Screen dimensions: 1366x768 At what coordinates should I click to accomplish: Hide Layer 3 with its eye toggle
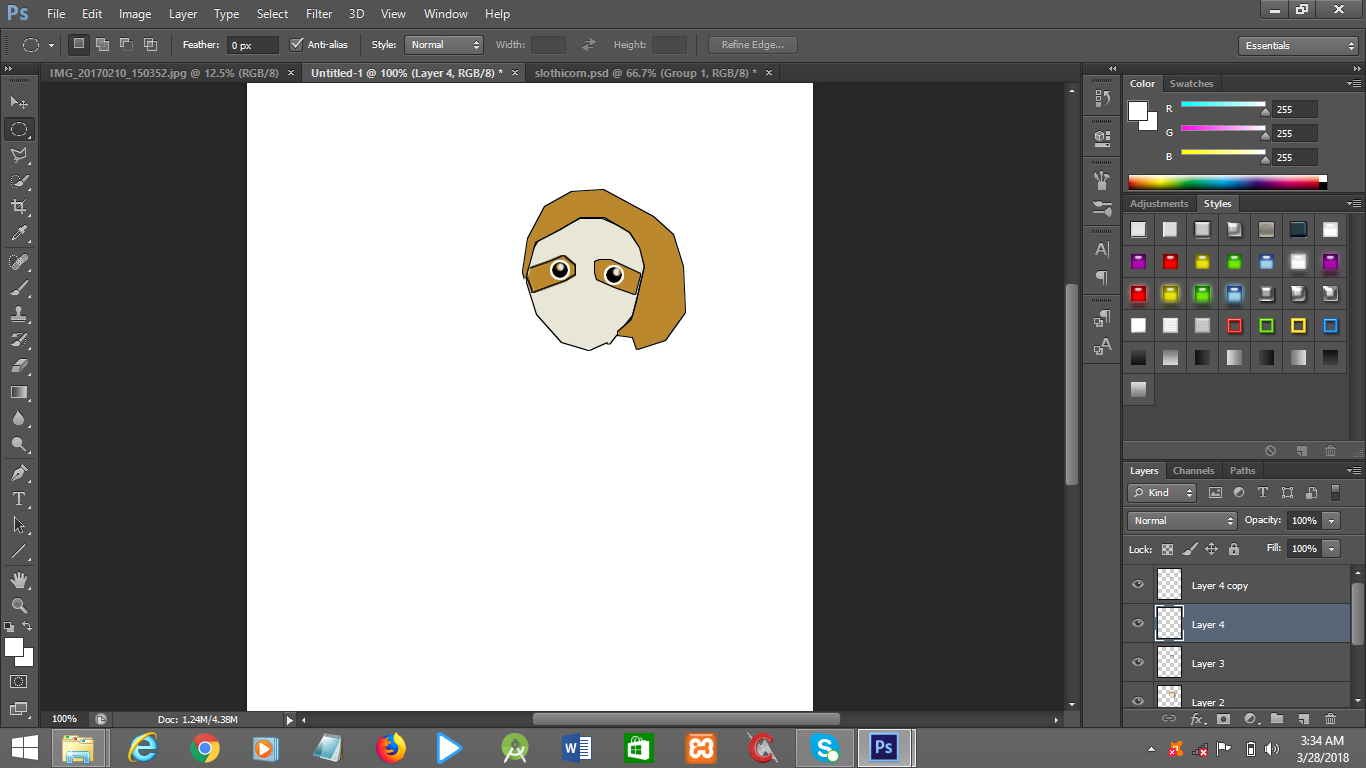[x=1138, y=662]
